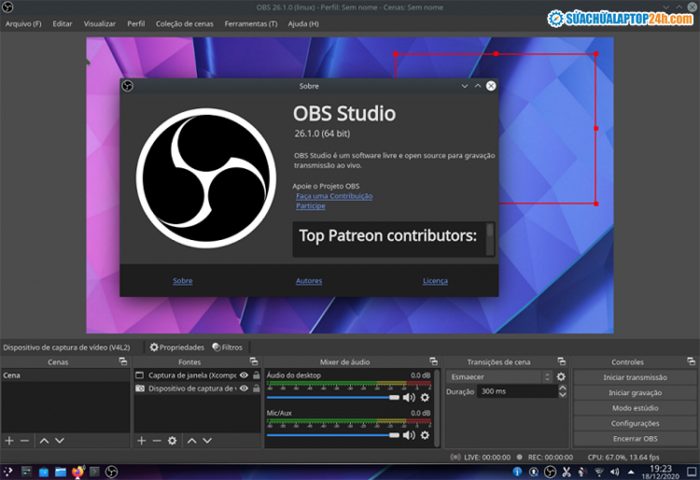
Task: Open the Faça uma Contribuição link
Action: (334, 196)
